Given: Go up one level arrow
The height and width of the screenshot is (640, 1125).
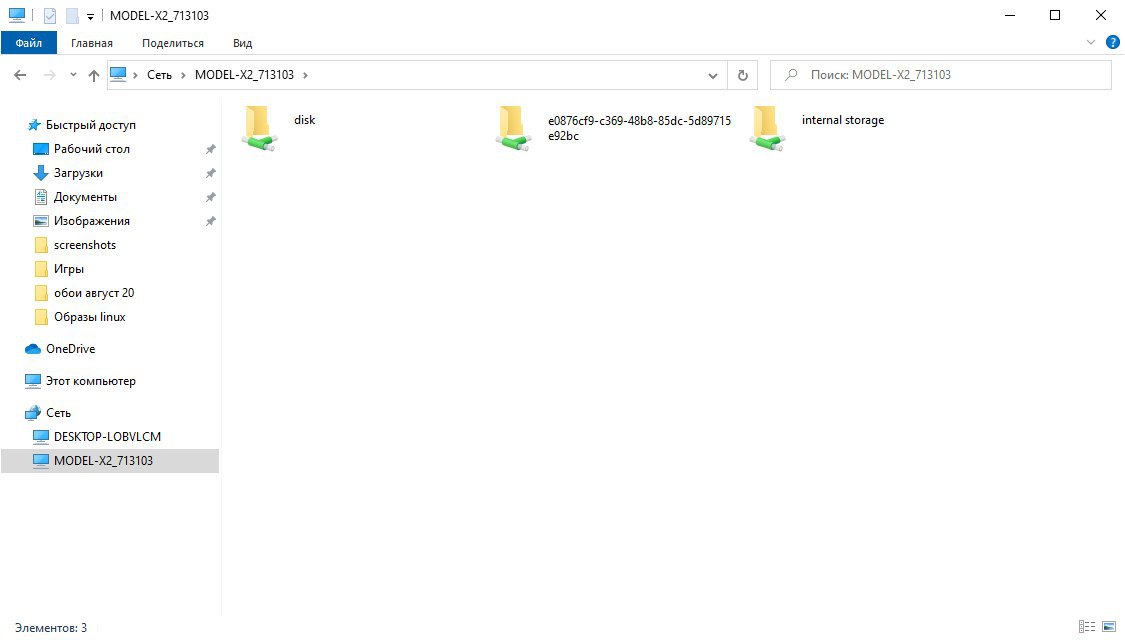Looking at the screenshot, I should (93, 75).
